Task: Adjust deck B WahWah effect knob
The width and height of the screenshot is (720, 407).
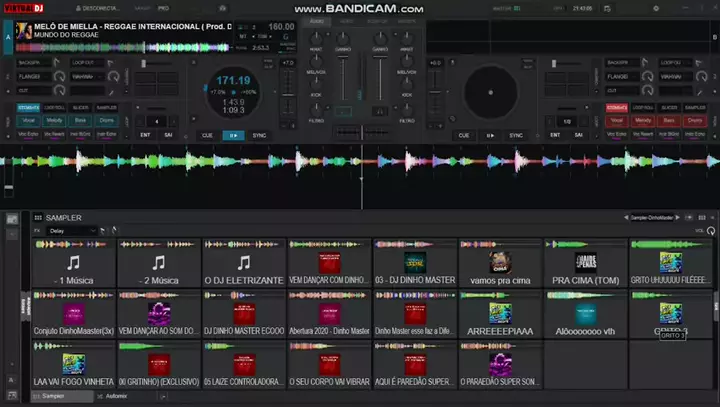Action: pos(701,76)
